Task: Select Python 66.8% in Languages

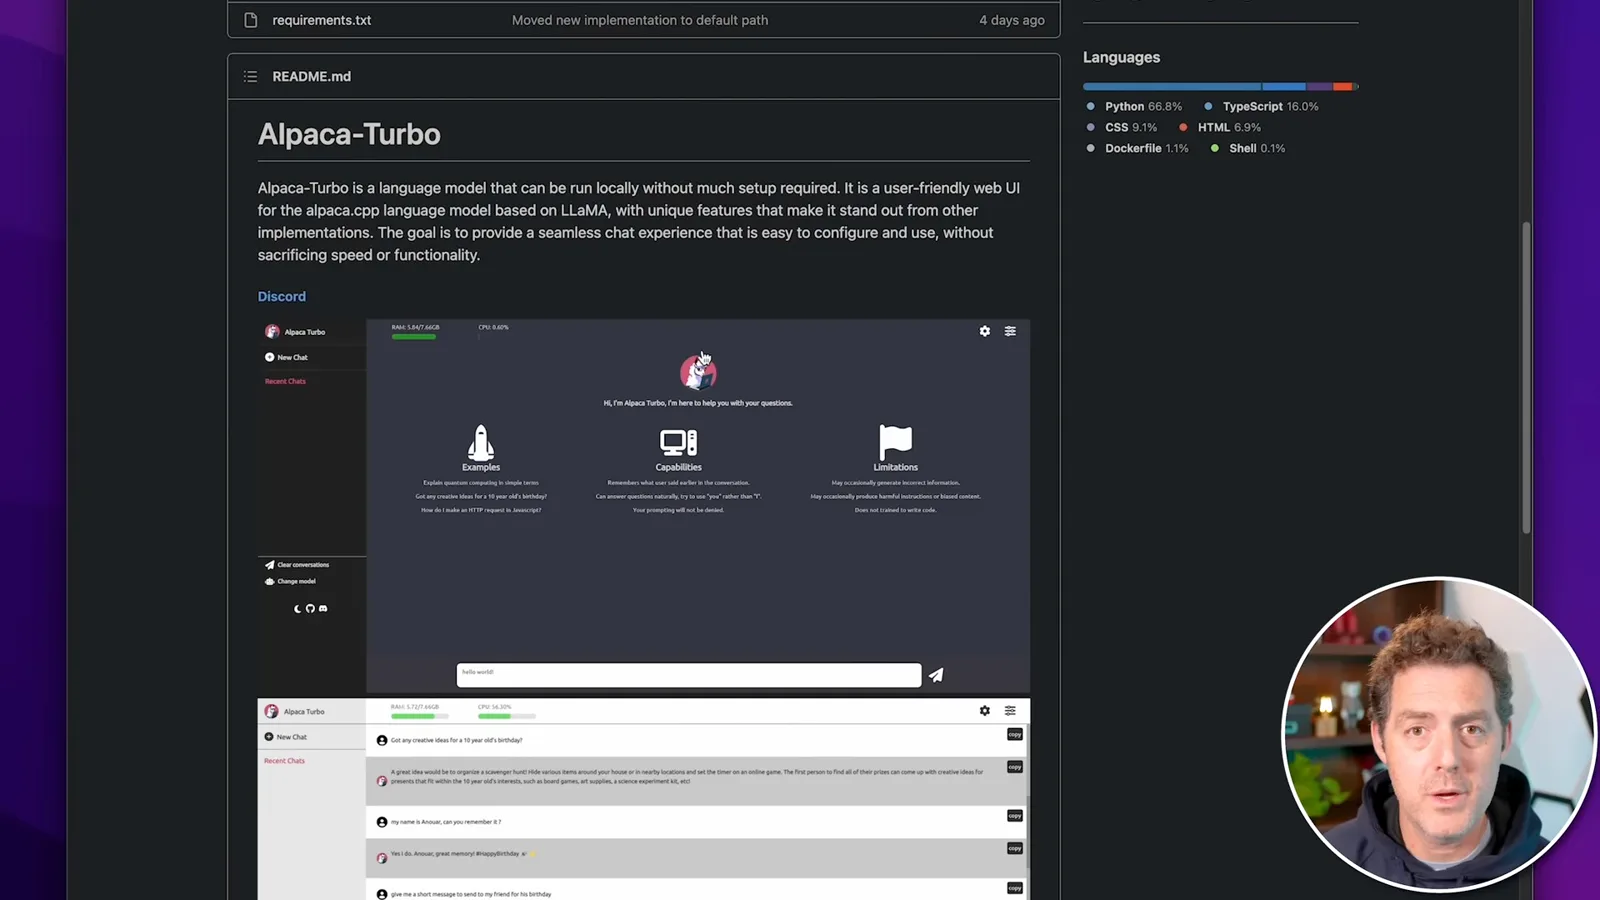Action: pyautogui.click(x=1143, y=106)
